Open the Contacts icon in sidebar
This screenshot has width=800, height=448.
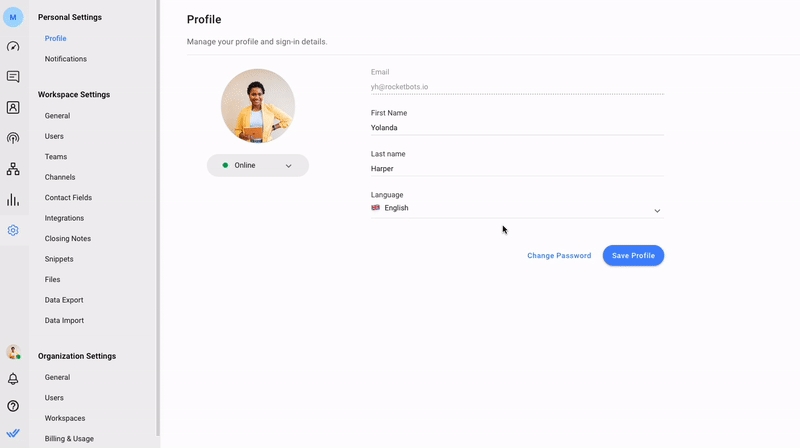[x=13, y=107]
